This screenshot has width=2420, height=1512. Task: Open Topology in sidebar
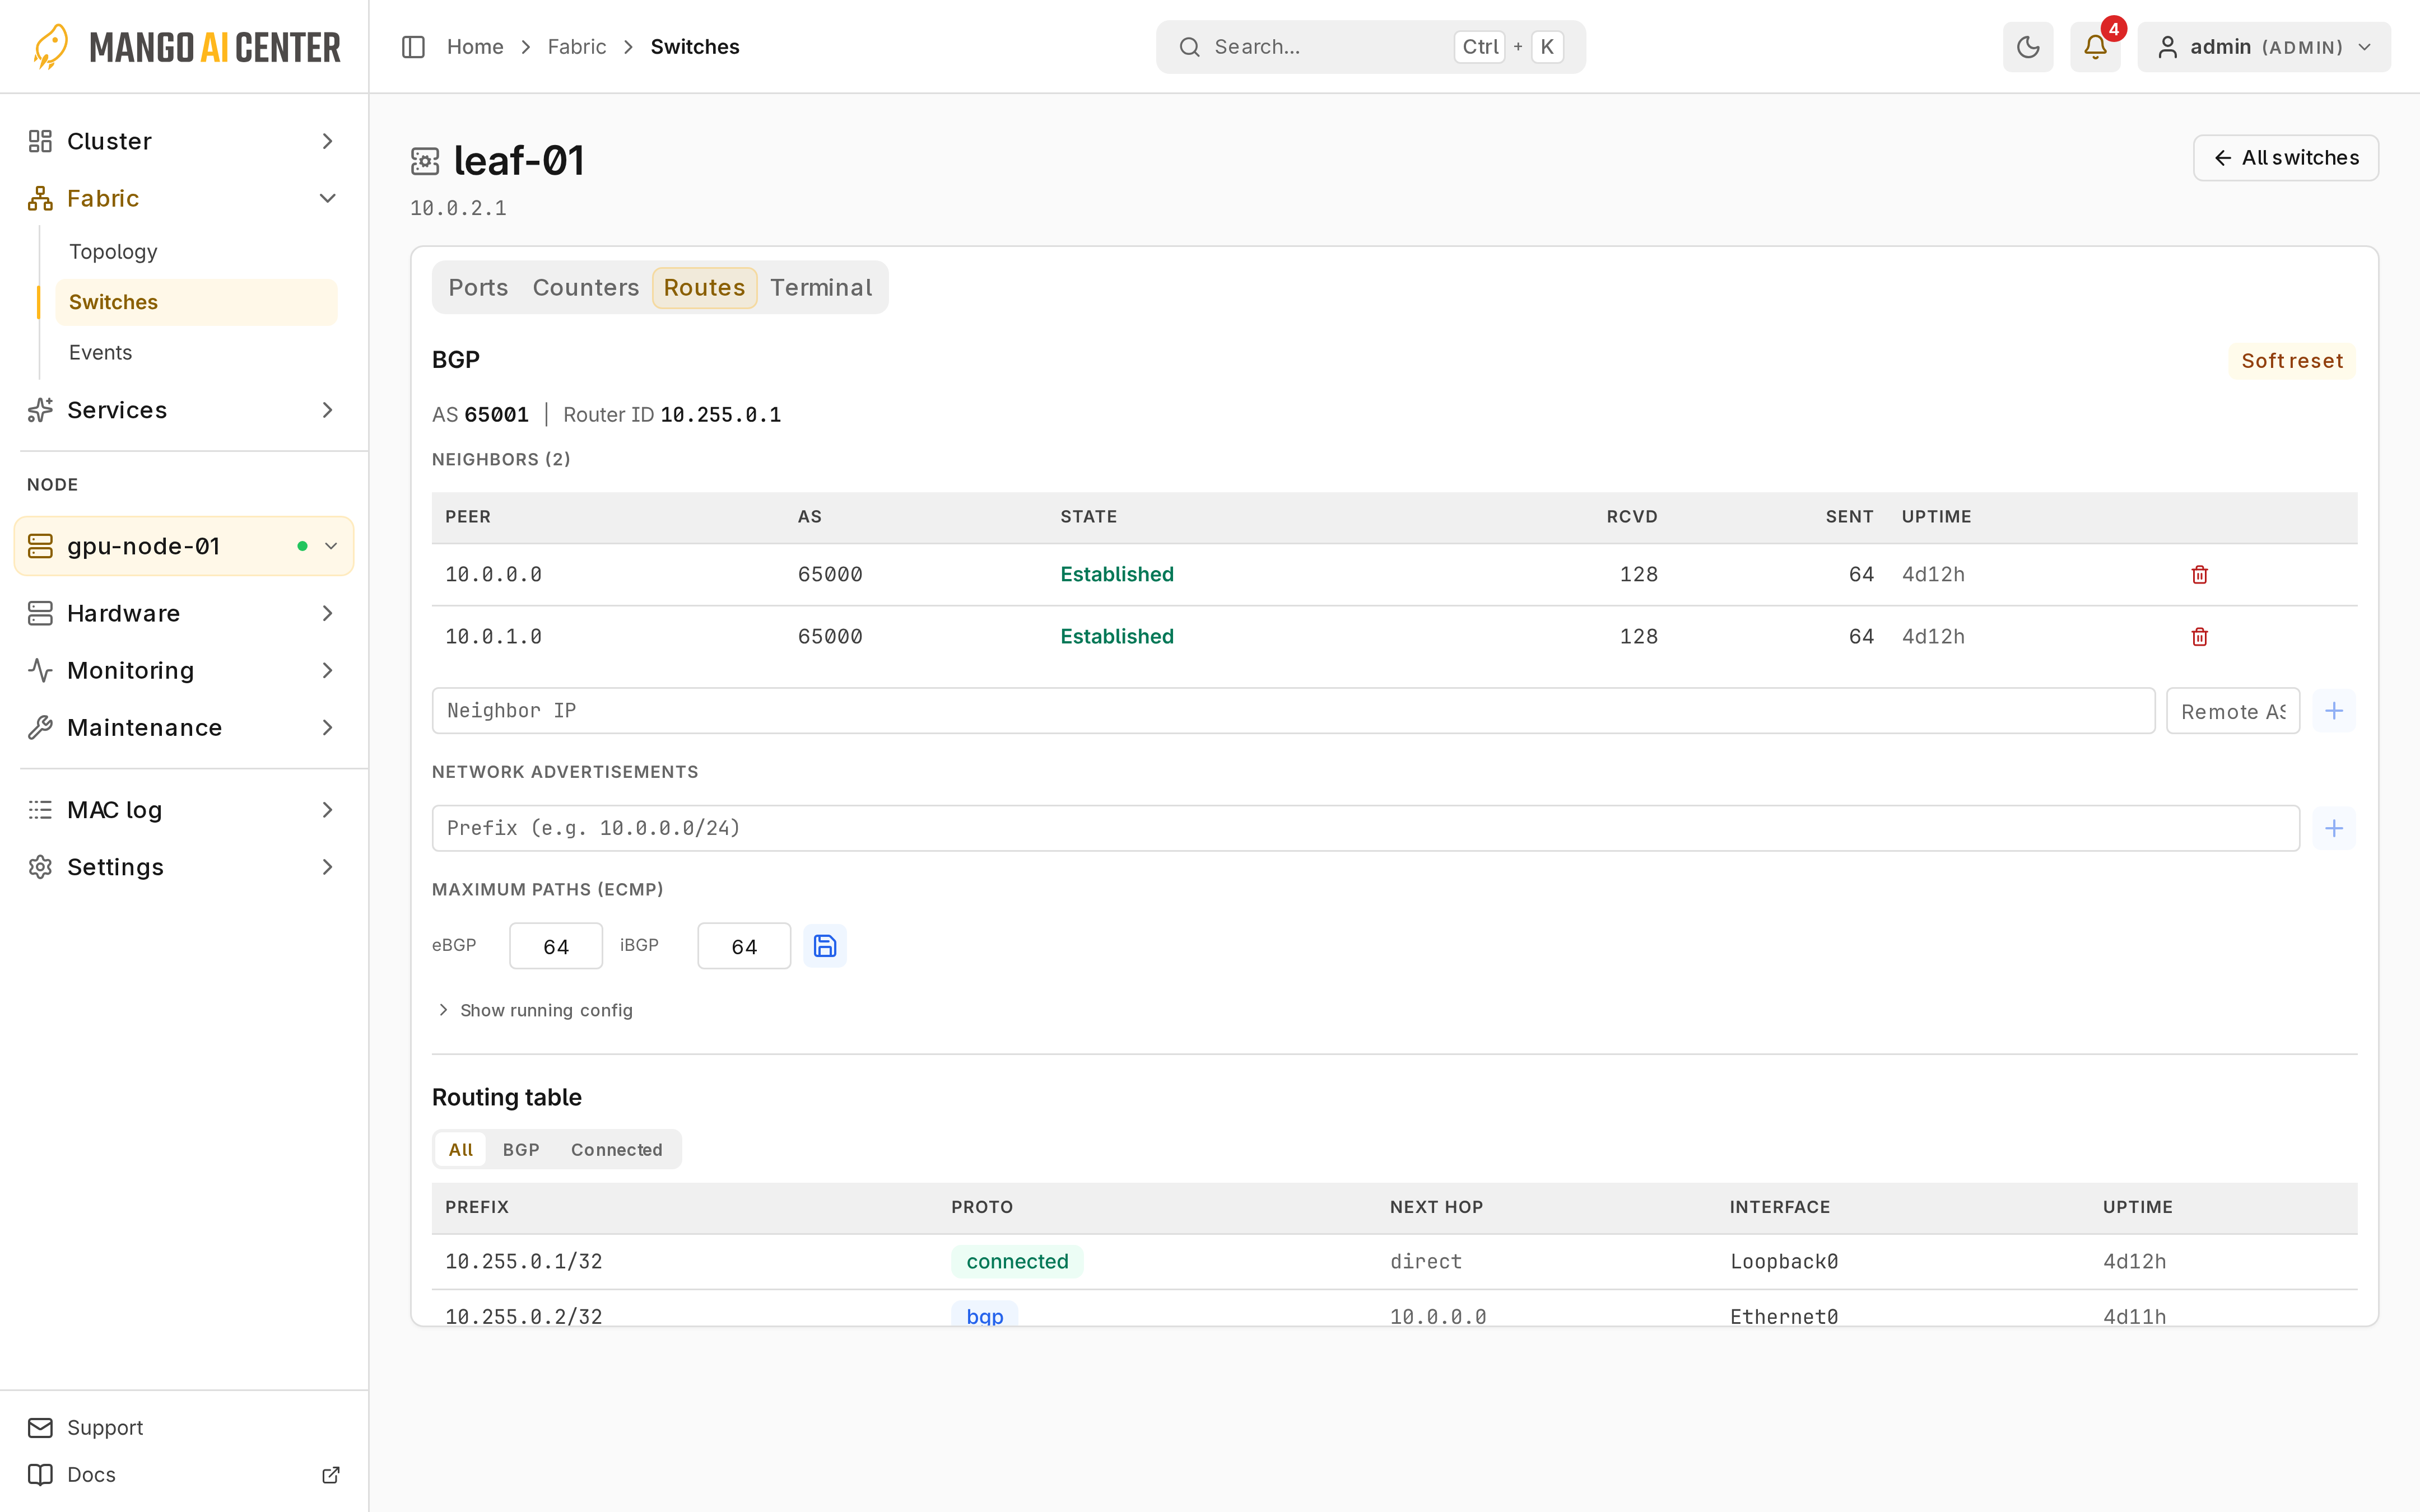click(196, 252)
